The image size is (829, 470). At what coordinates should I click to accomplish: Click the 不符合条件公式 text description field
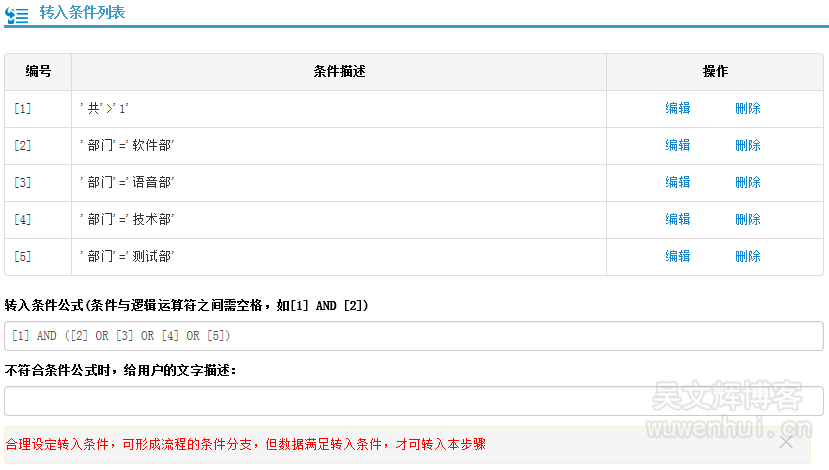click(x=414, y=401)
